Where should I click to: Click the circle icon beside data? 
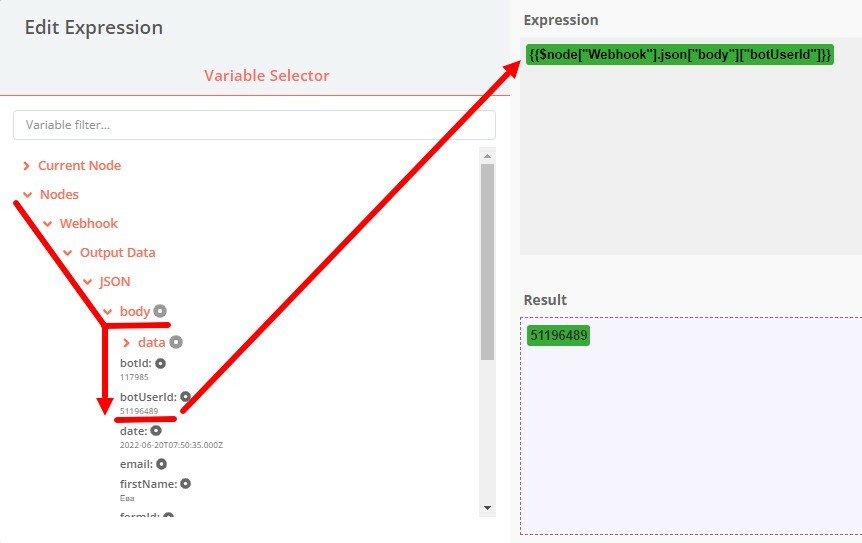point(176,342)
